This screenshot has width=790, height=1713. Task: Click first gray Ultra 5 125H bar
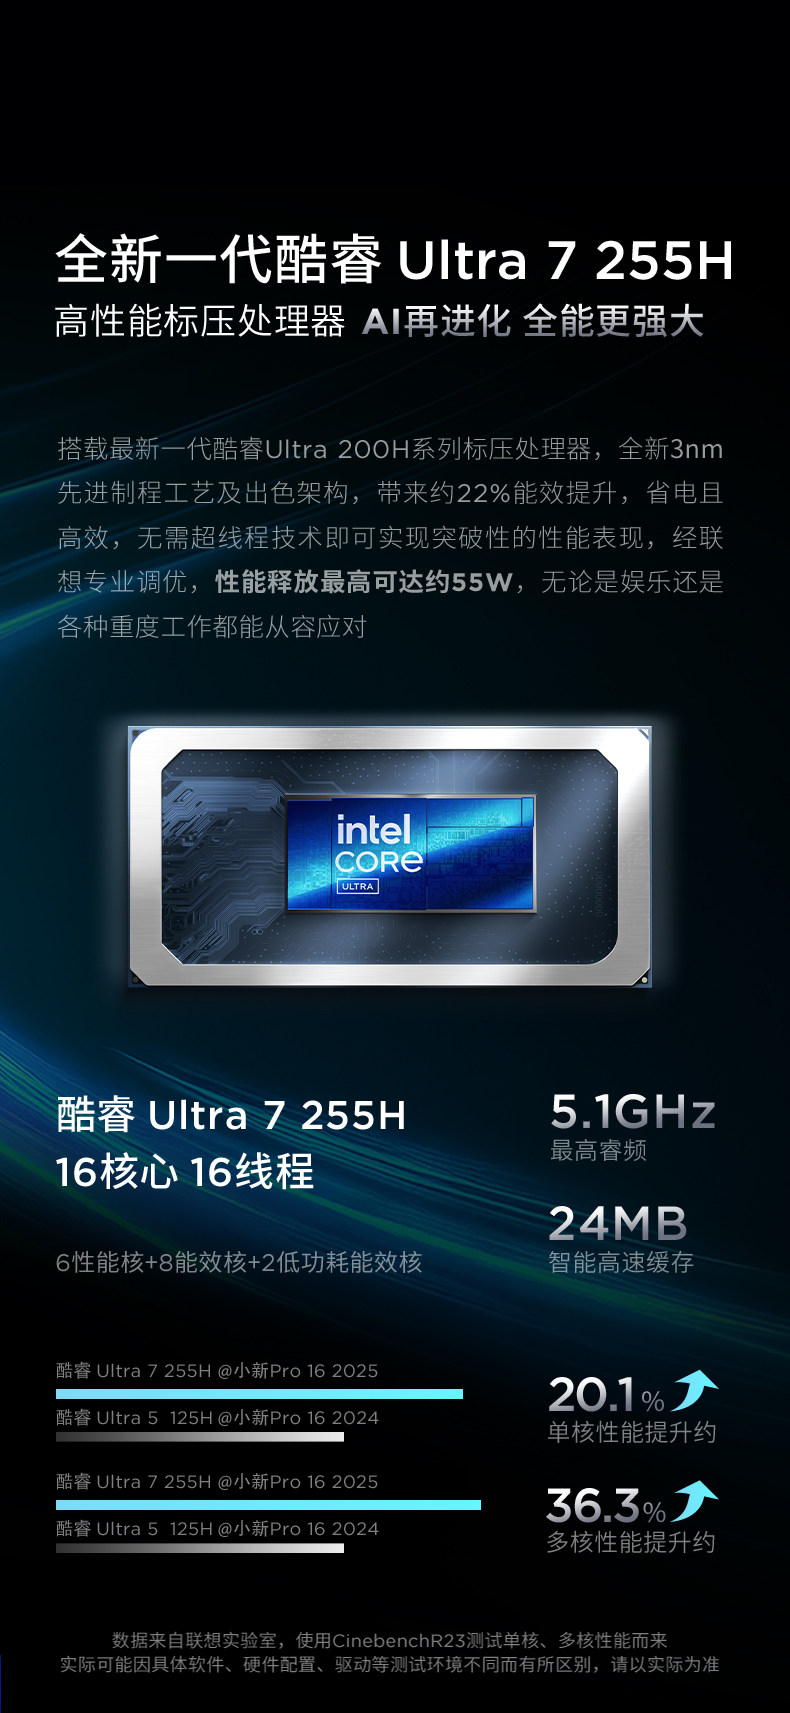point(200,1437)
